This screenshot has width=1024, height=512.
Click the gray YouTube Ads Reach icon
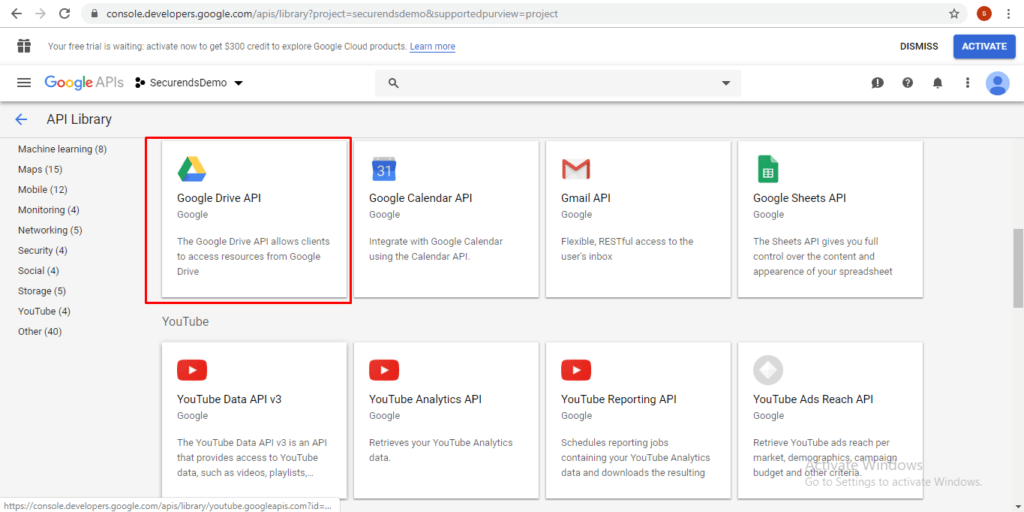(768, 370)
